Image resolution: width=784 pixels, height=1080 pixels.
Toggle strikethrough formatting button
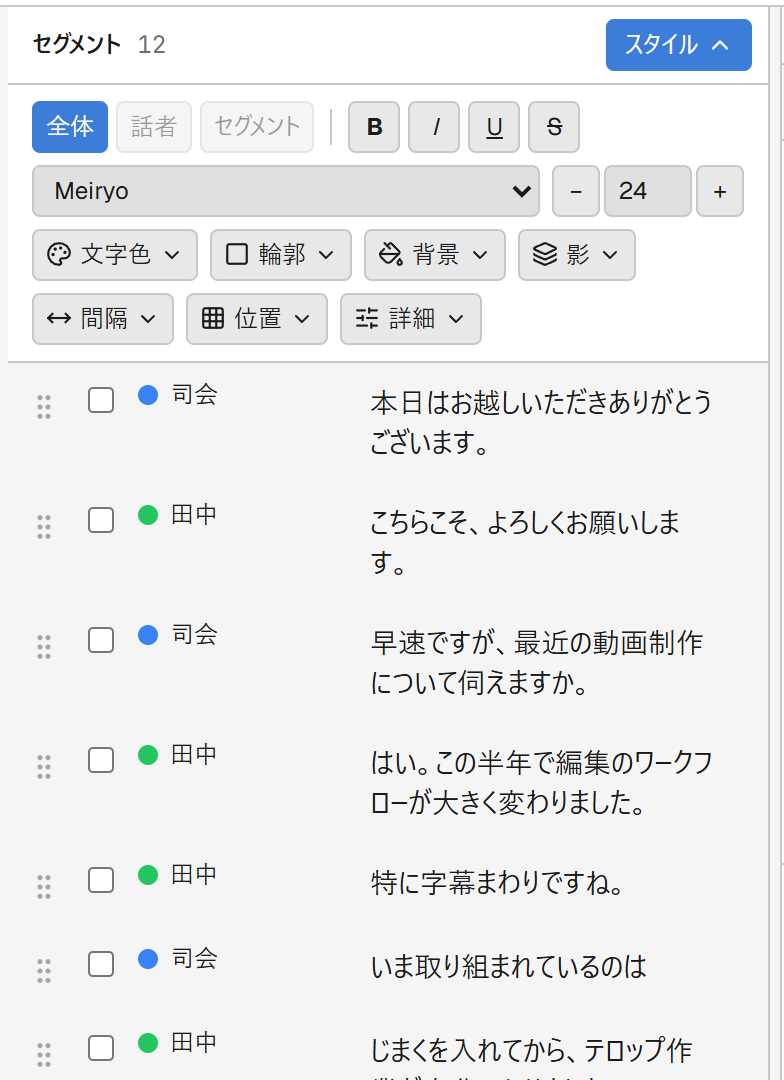point(554,127)
